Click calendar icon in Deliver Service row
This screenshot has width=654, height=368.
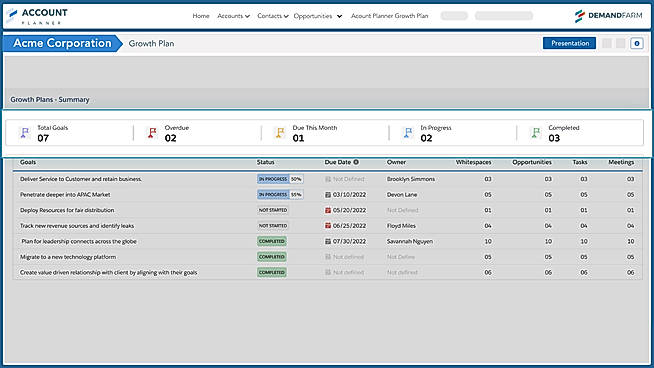coord(328,179)
